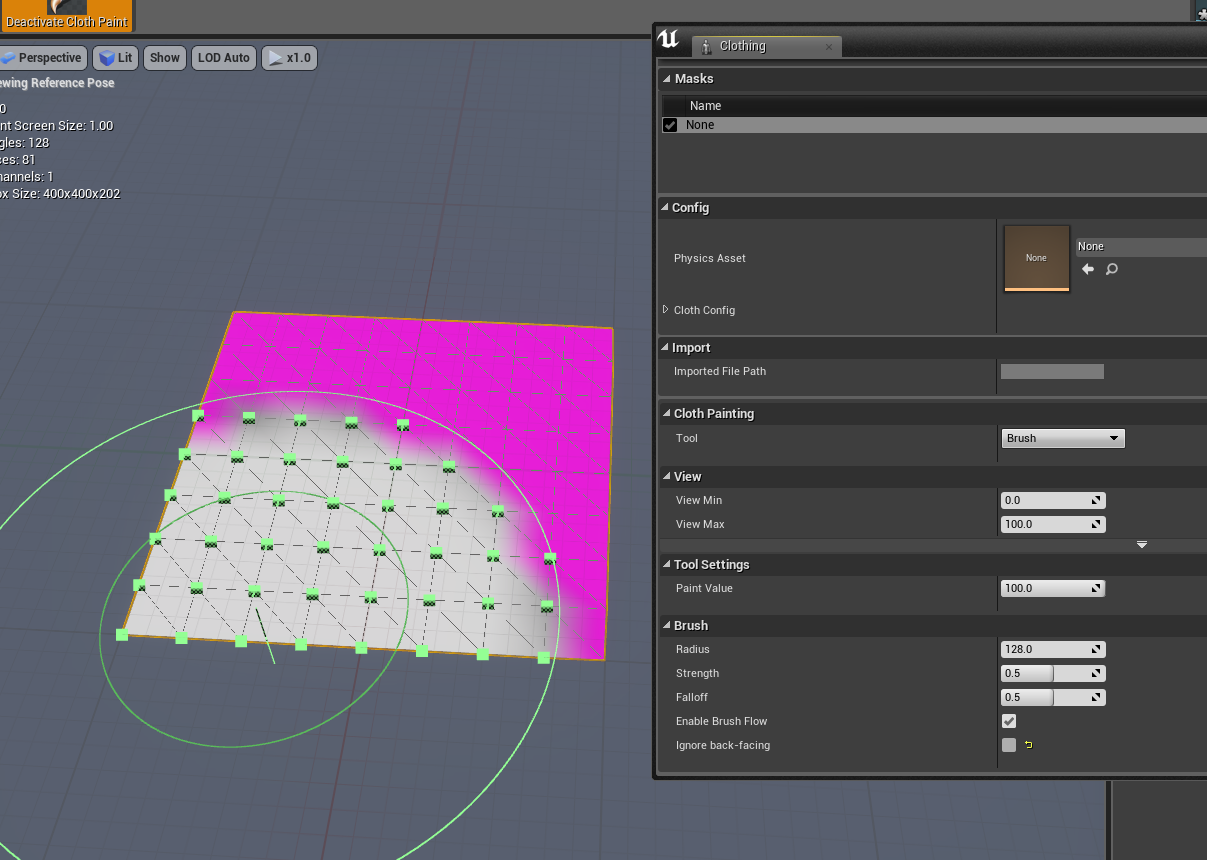
Task: Click the Unreal Engine logo icon
Action: [x=669, y=41]
